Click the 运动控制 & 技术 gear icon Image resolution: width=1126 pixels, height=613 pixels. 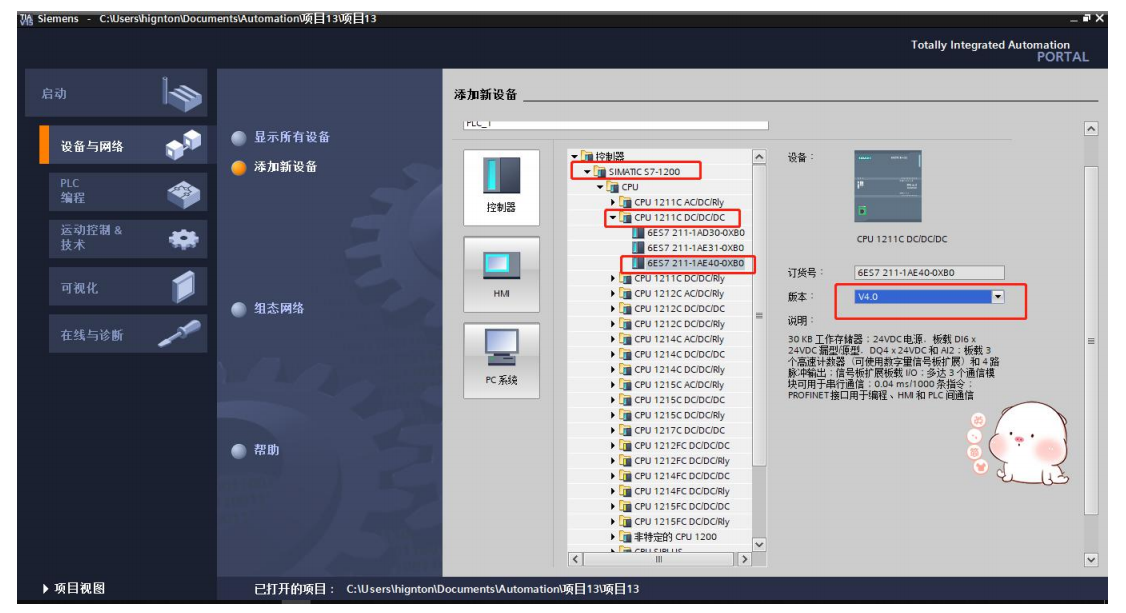[x=183, y=239]
